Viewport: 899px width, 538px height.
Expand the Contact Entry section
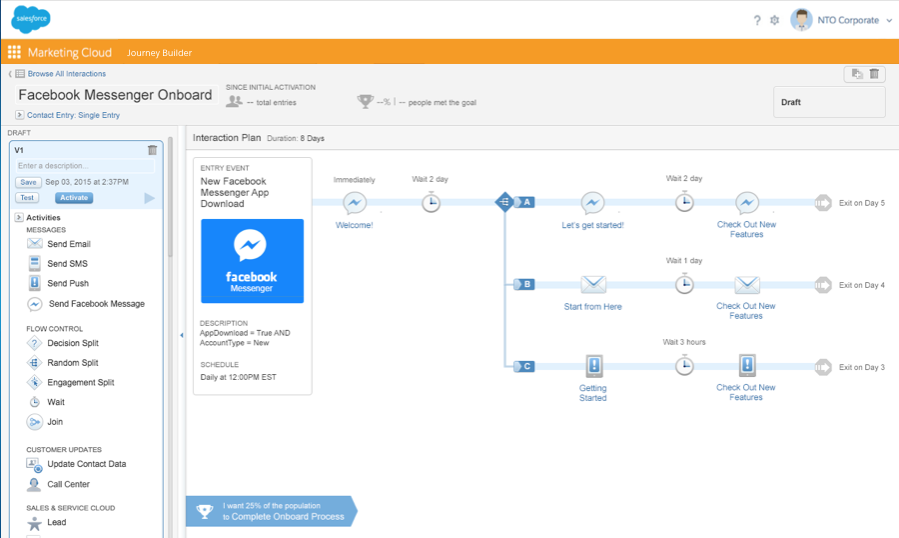tap(20, 115)
